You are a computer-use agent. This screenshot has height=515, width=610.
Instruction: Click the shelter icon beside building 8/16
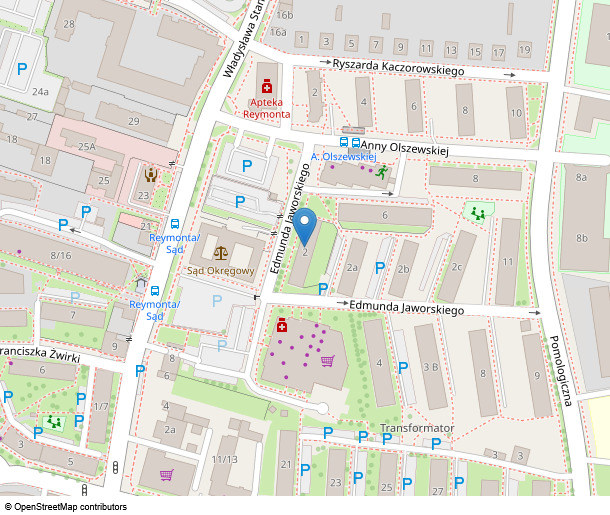point(141,284)
